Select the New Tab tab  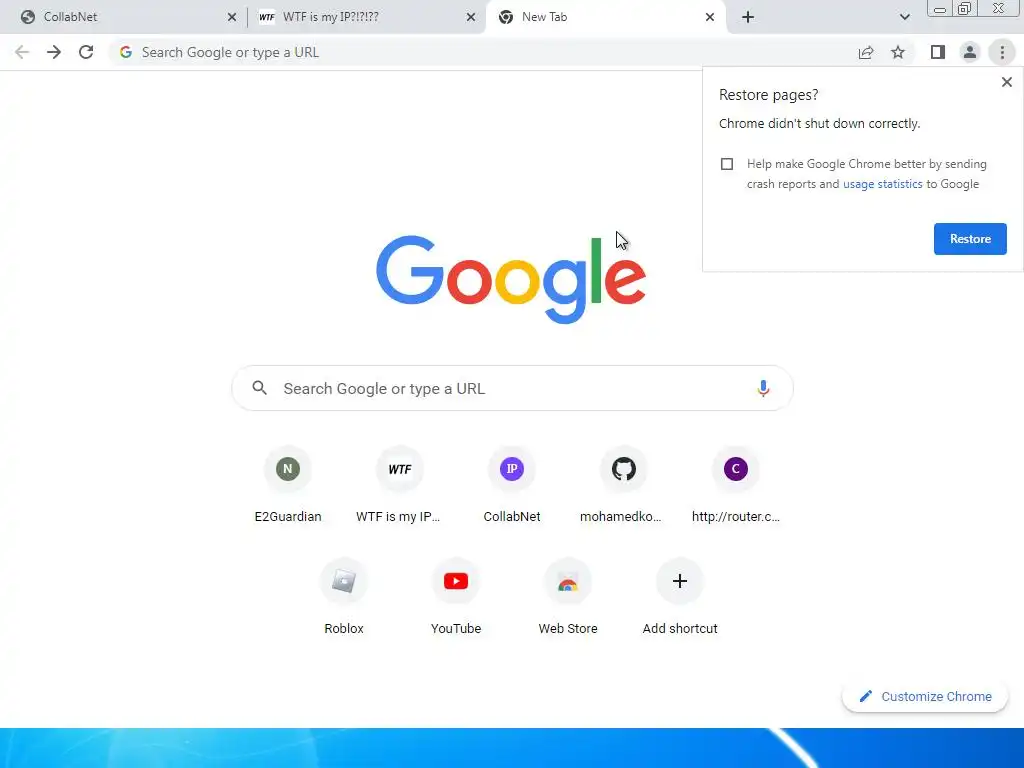click(x=604, y=17)
